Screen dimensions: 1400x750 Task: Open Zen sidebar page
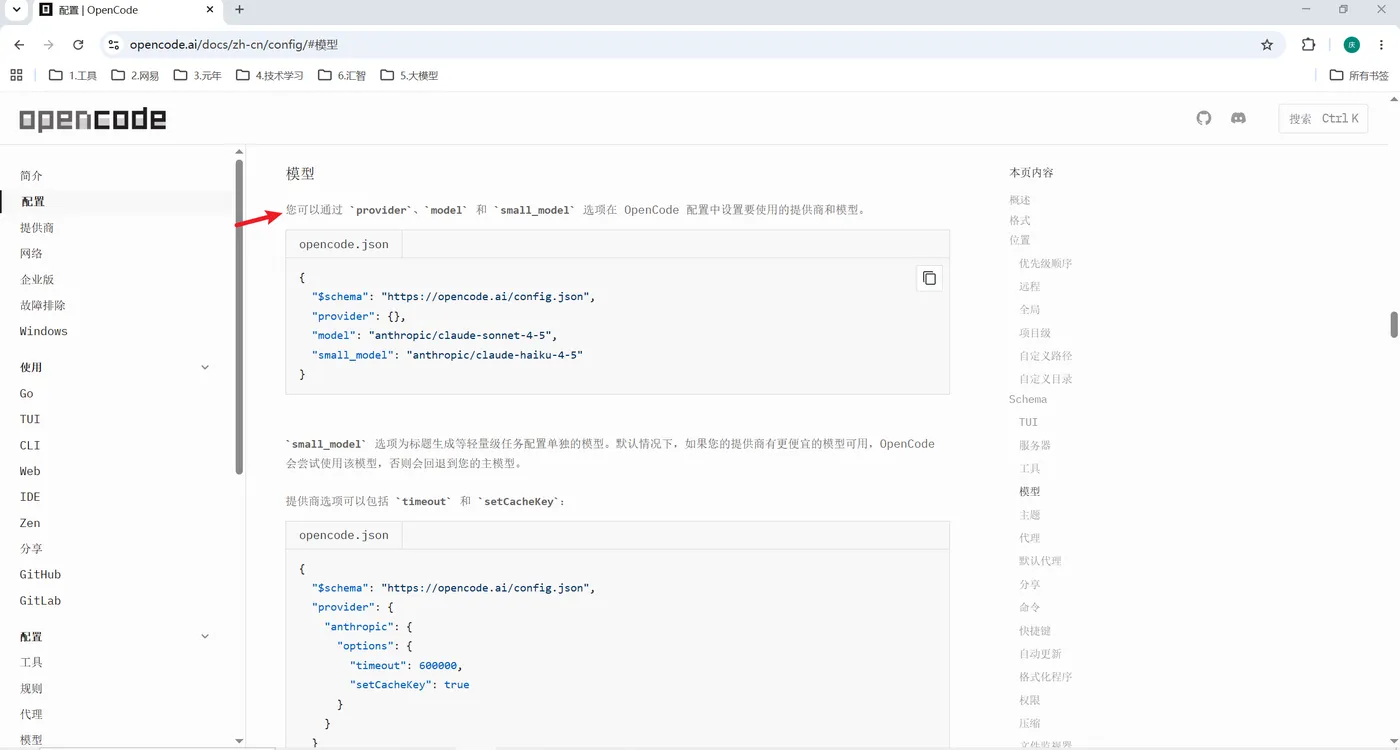point(30,523)
